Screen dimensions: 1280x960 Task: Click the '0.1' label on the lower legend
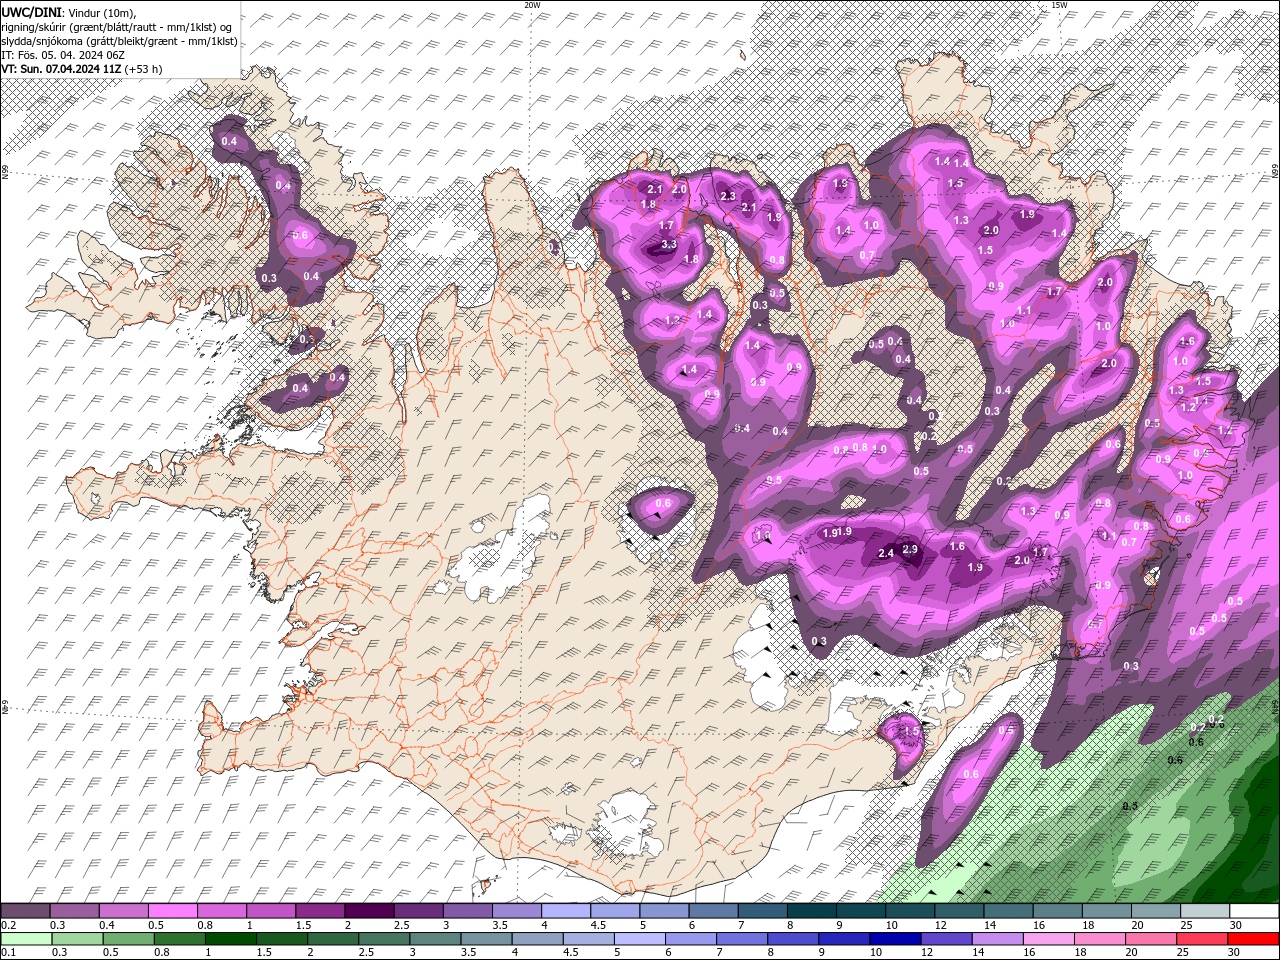point(8,953)
